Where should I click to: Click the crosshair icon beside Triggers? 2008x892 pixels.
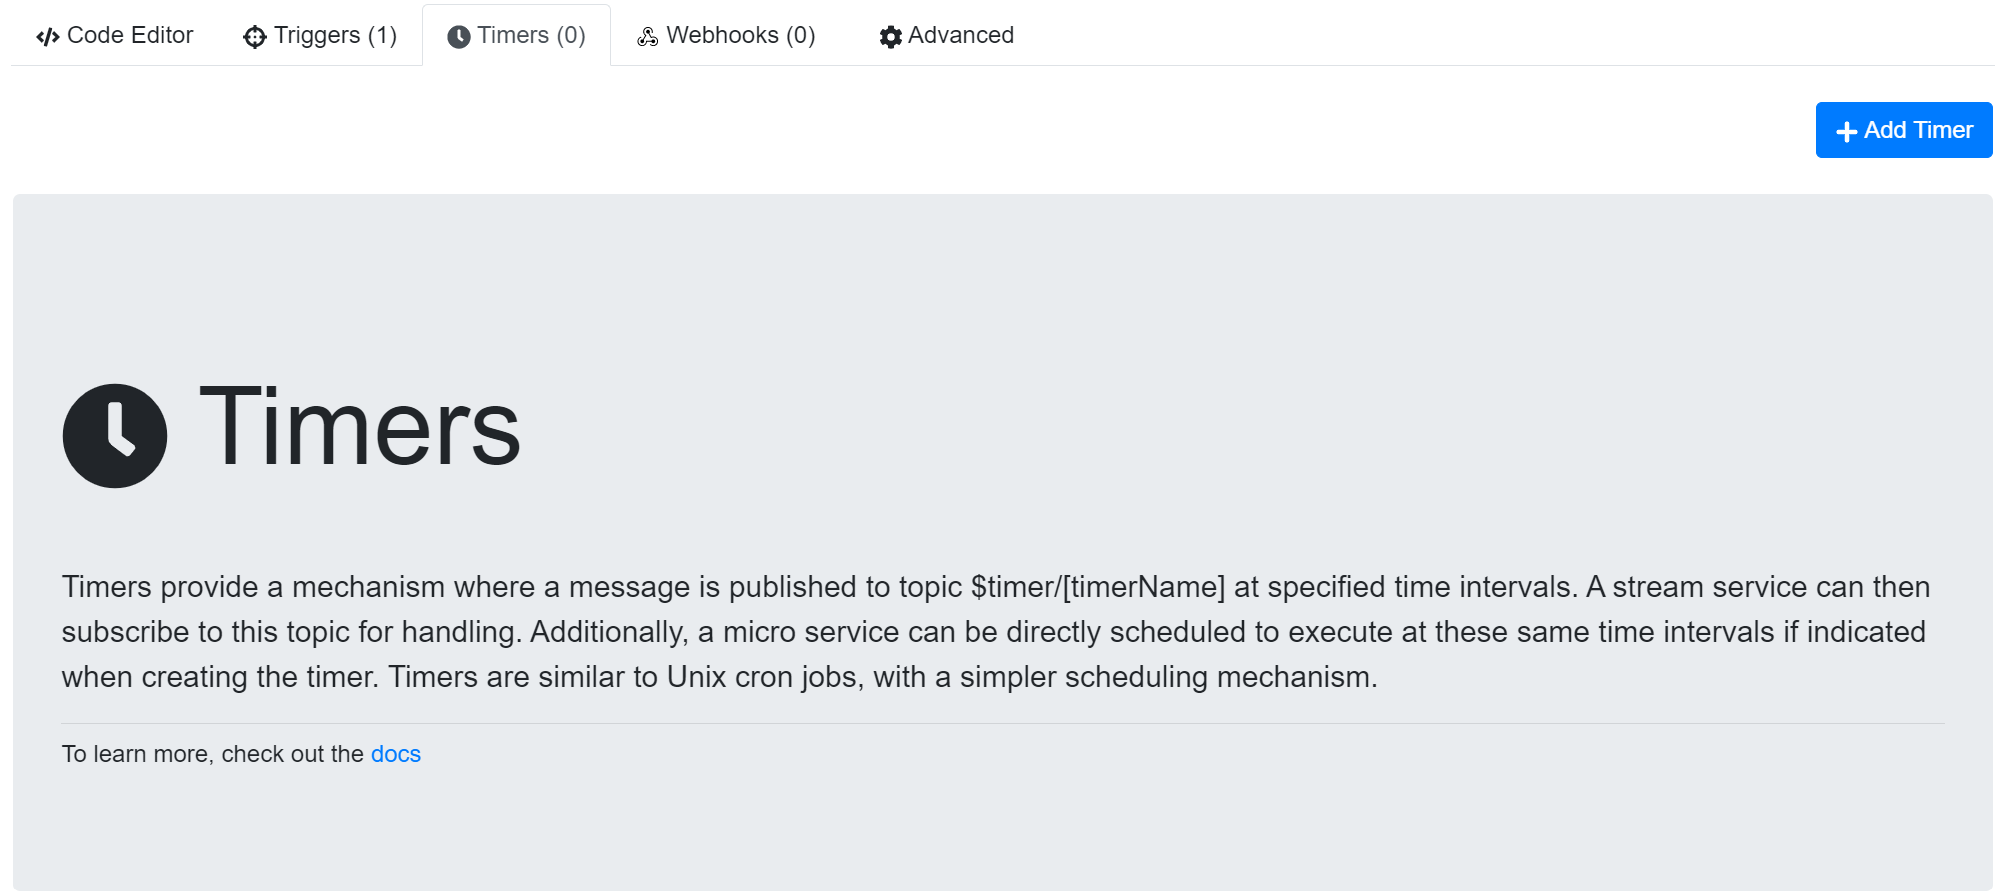coord(255,37)
